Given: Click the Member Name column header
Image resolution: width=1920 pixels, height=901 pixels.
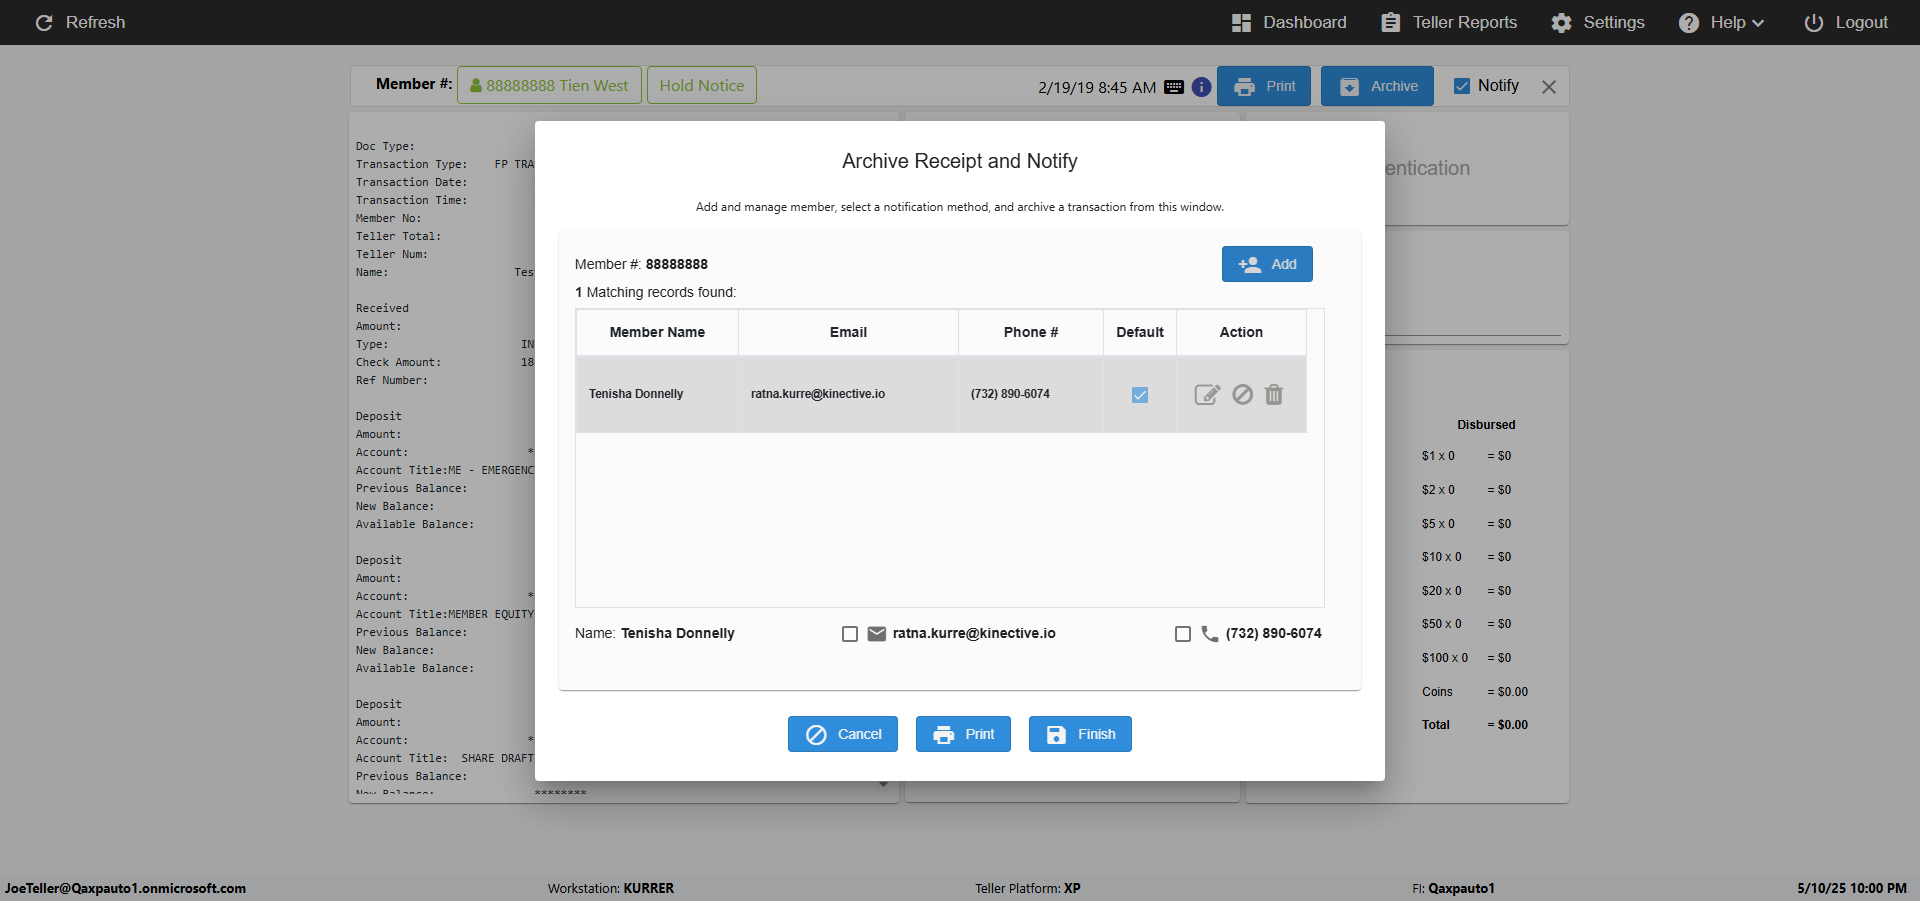Looking at the screenshot, I should tap(657, 332).
